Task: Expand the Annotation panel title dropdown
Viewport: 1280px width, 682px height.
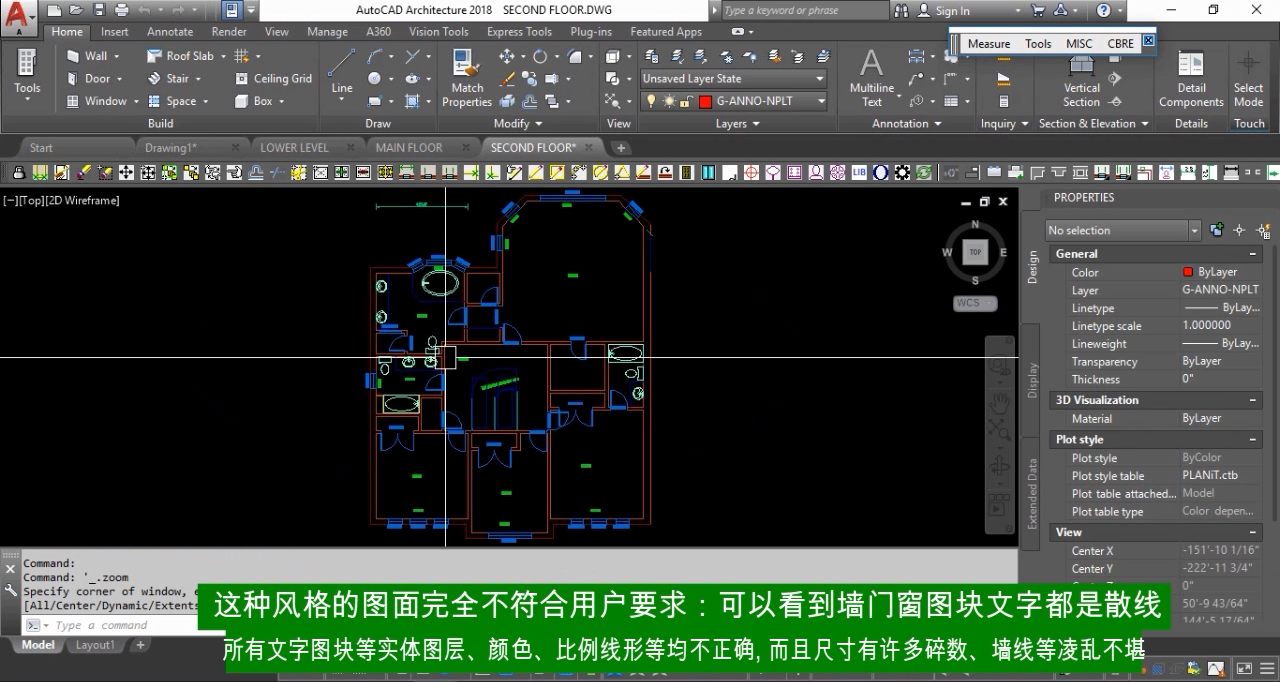Action: coord(907,124)
